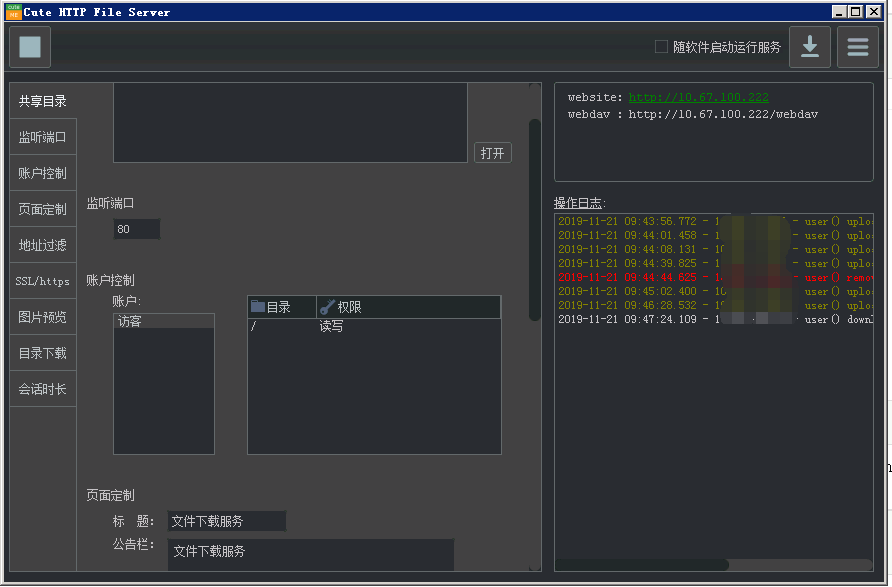The image size is (892, 587).
Task: Open the download panel via top-right download icon
Action: [x=810, y=47]
